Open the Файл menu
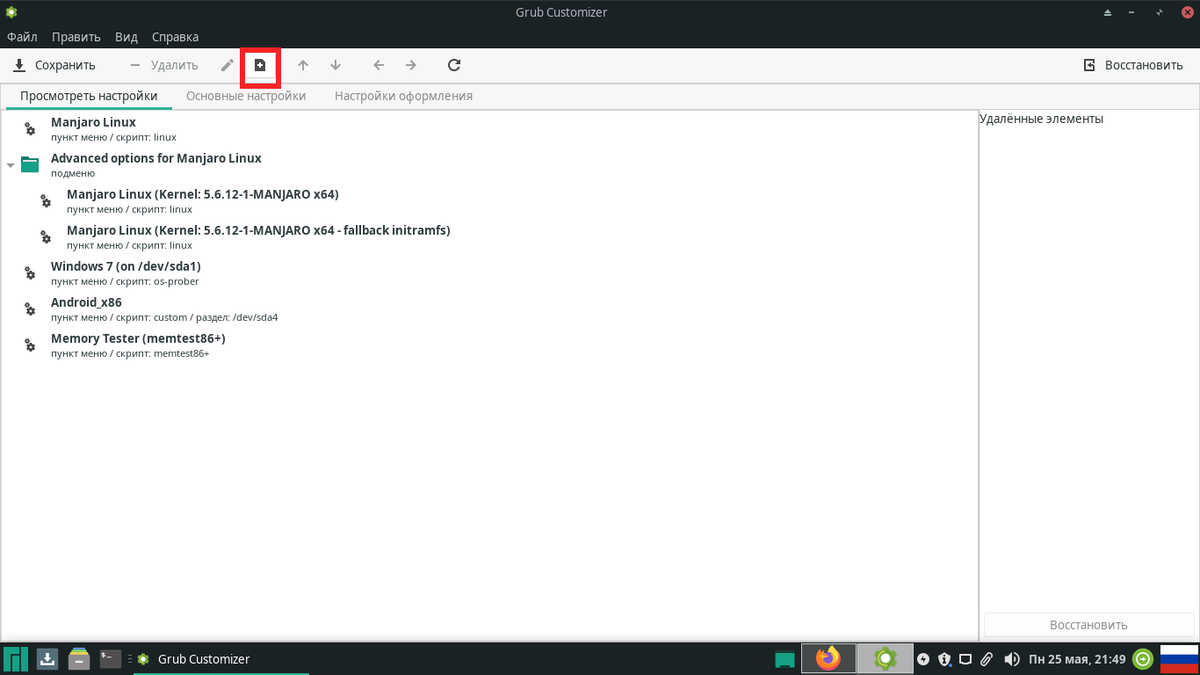The image size is (1200, 675). (x=22, y=37)
